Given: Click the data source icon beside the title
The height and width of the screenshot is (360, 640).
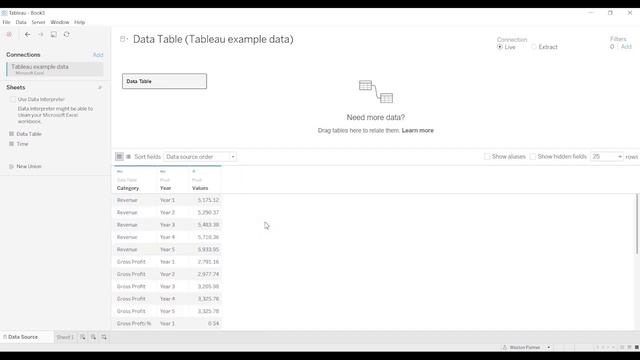Looking at the screenshot, I should click(124, 39).
